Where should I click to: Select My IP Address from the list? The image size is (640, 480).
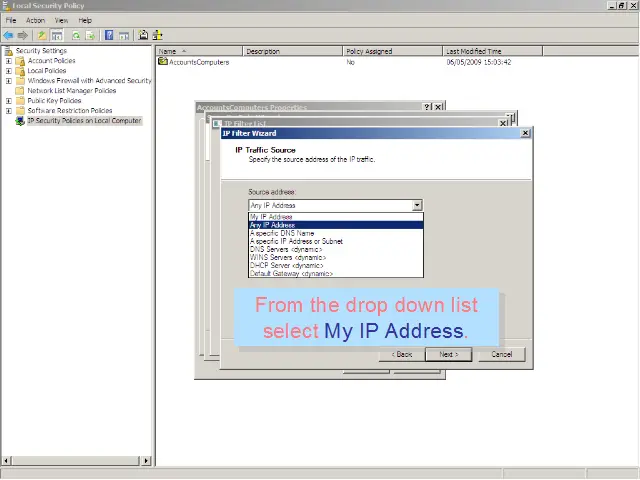271,217
